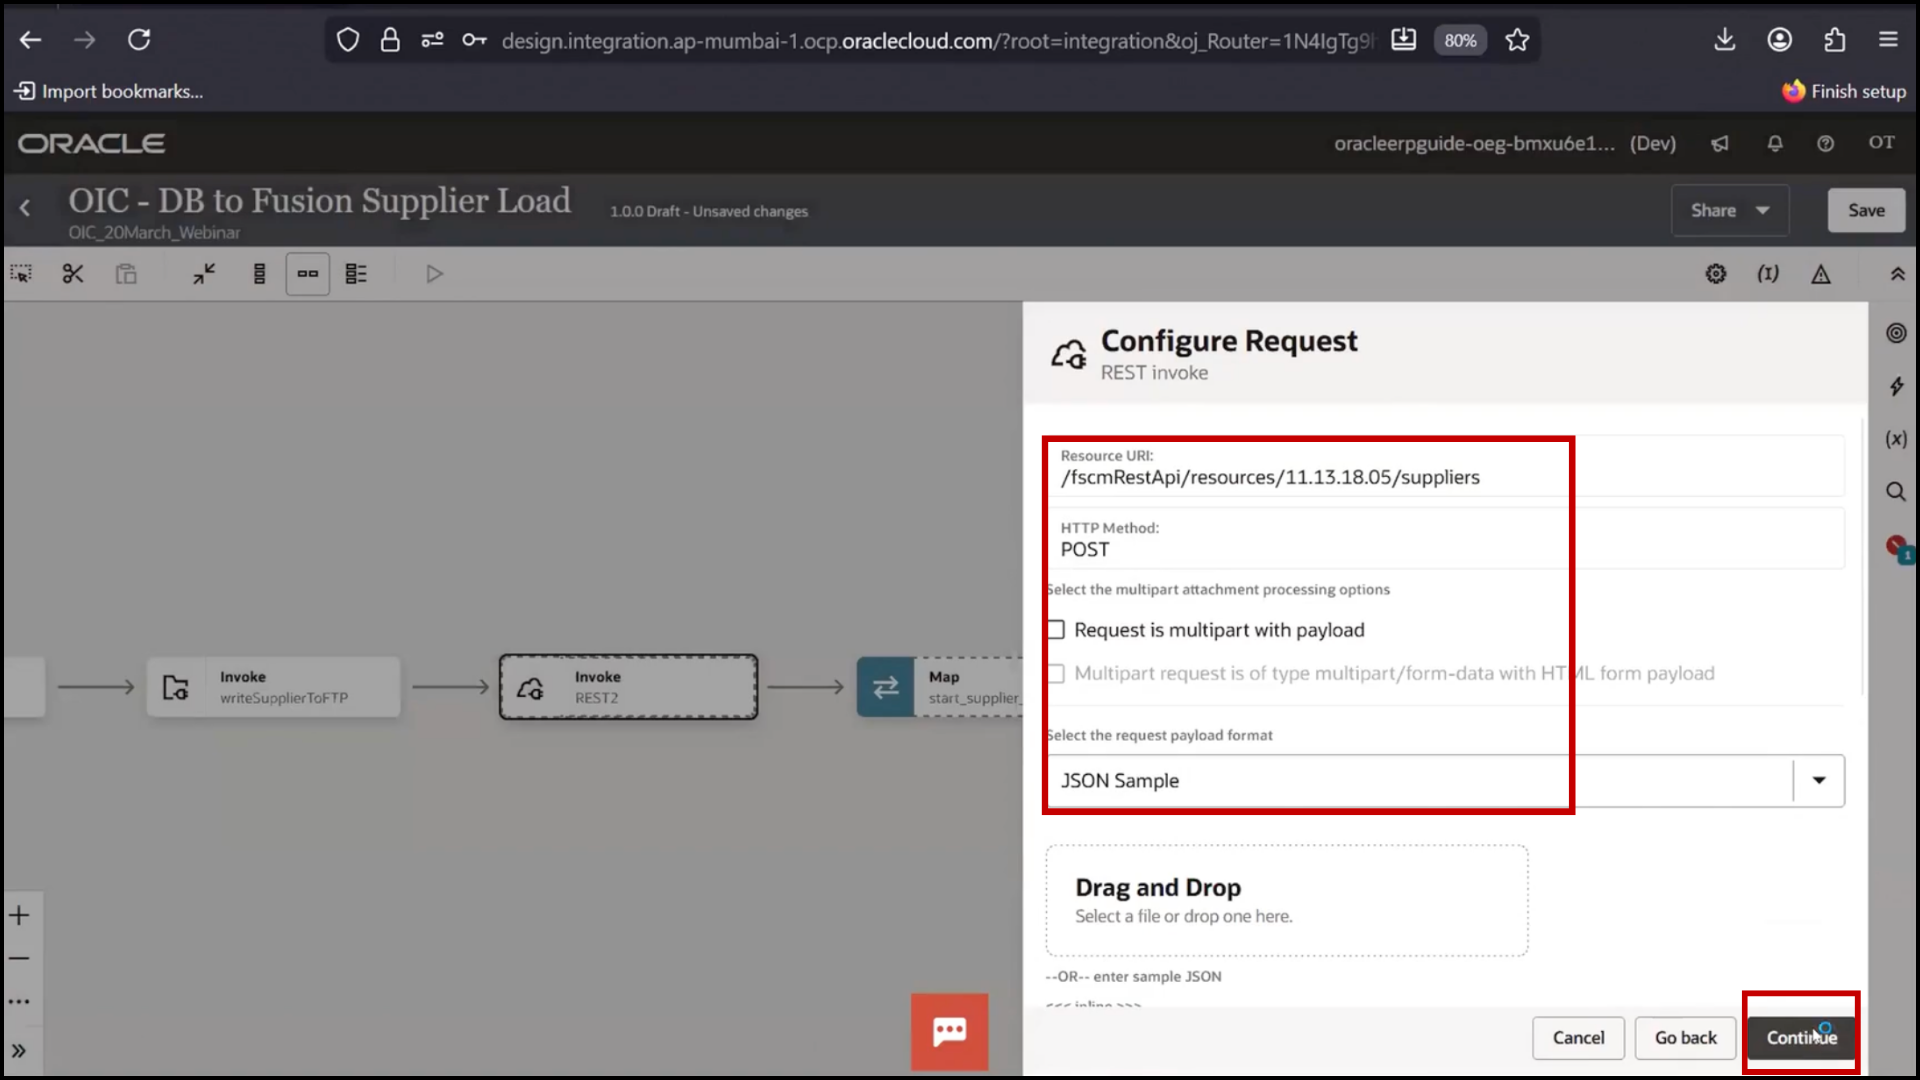Show site security via the padlock icon
The image size is (1920, 1080).
tap(390, 40)
